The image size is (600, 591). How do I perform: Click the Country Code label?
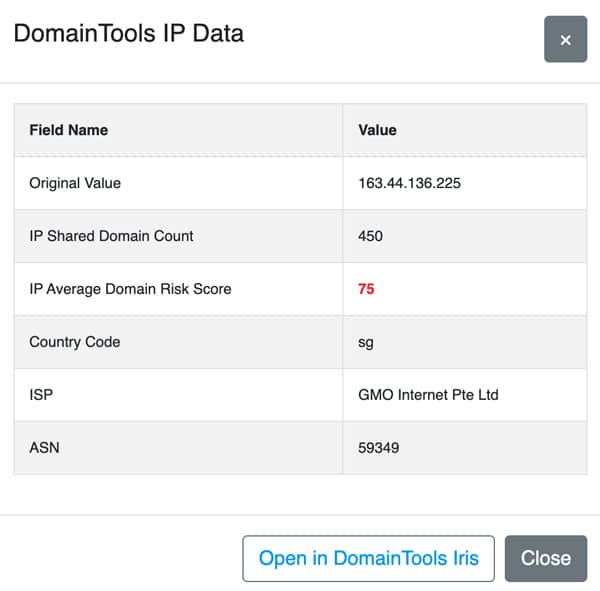click(75, 342)
